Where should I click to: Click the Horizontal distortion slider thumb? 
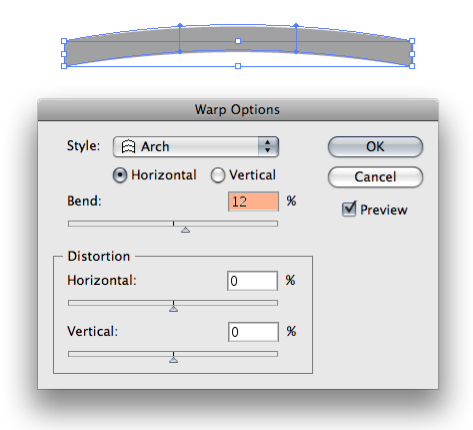(173, 309)
